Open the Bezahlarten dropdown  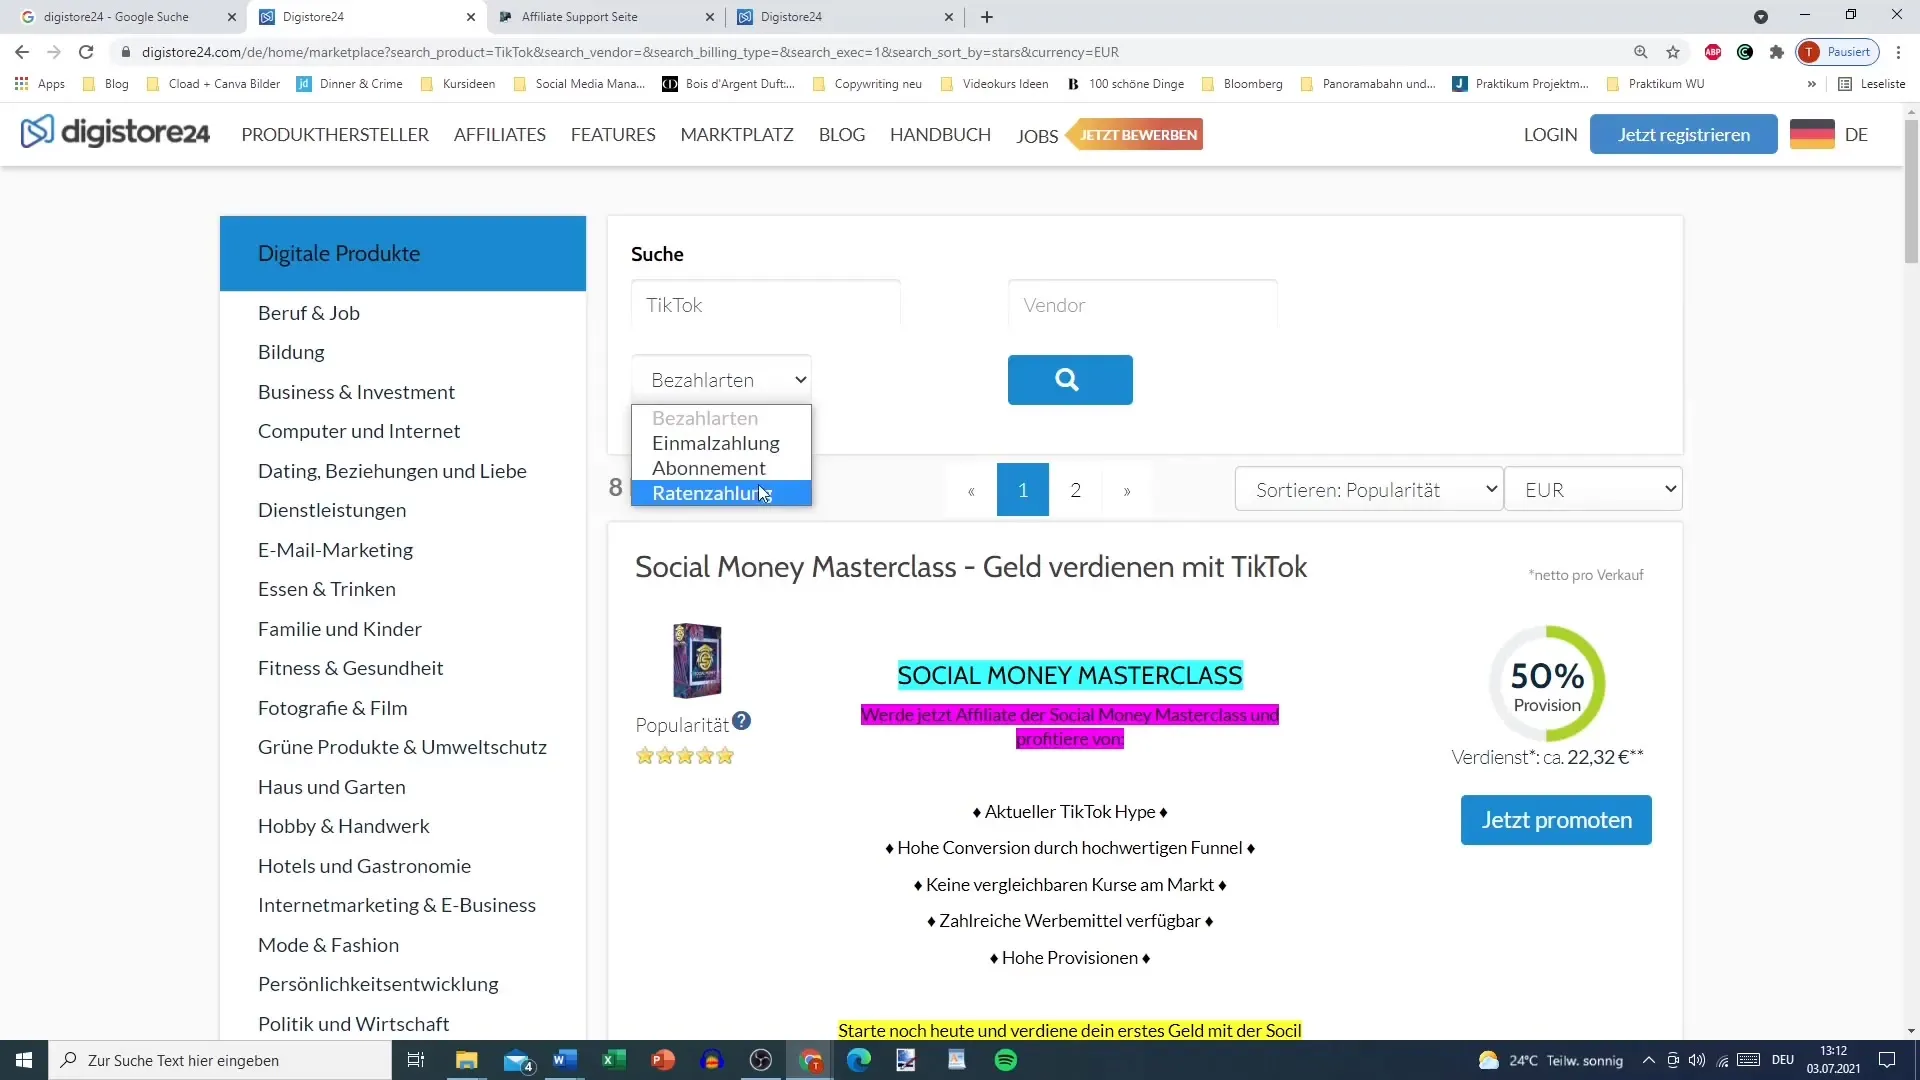coord(721,380)
